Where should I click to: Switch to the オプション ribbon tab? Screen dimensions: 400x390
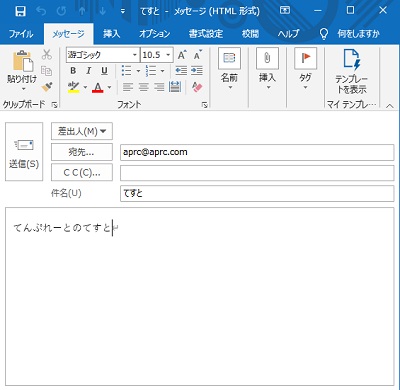click(154, 34)
